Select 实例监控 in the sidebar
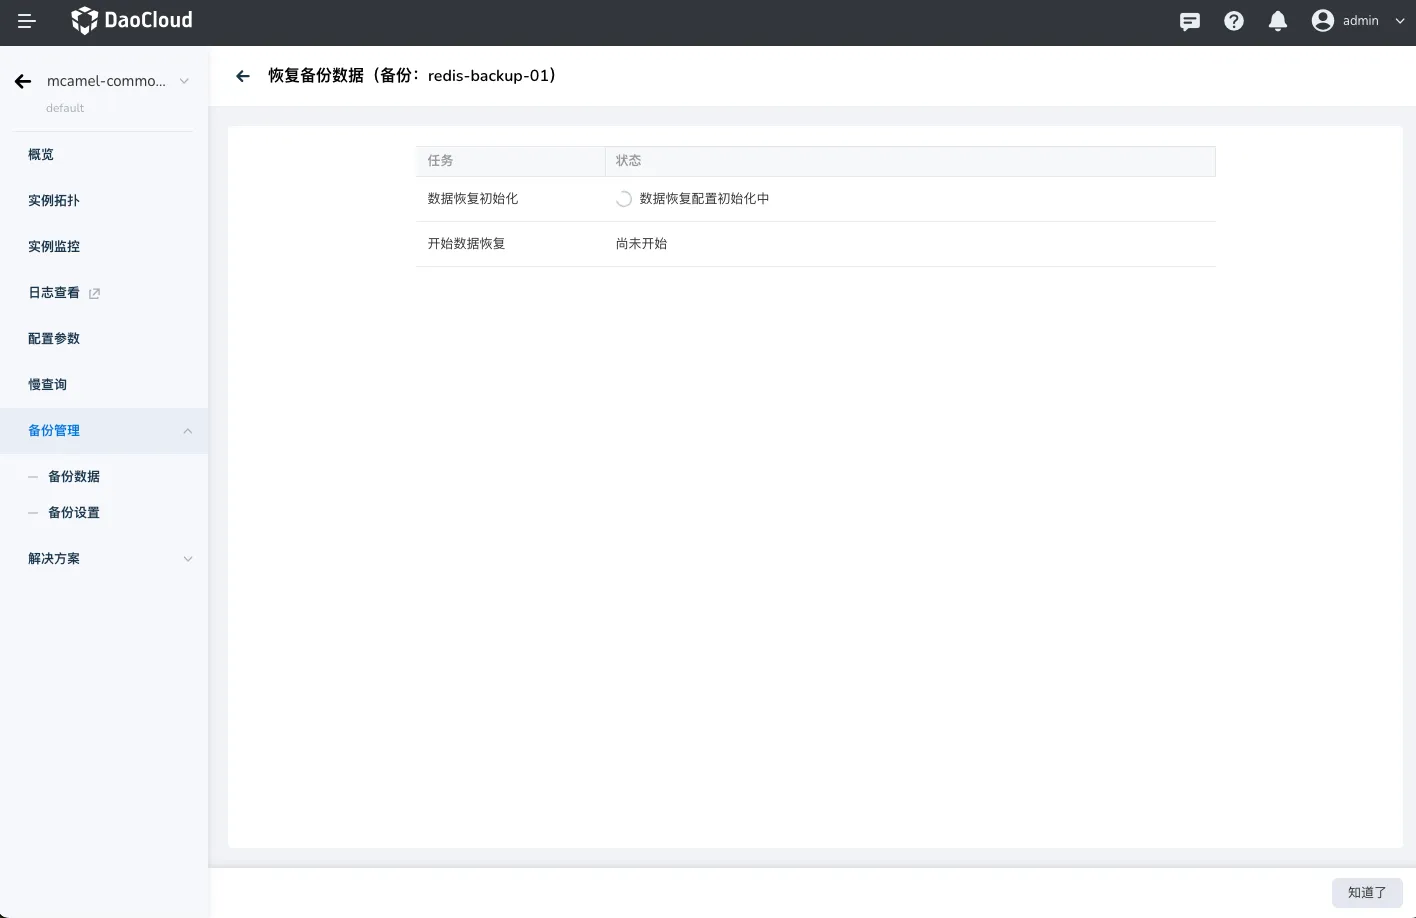 point(54,247)
